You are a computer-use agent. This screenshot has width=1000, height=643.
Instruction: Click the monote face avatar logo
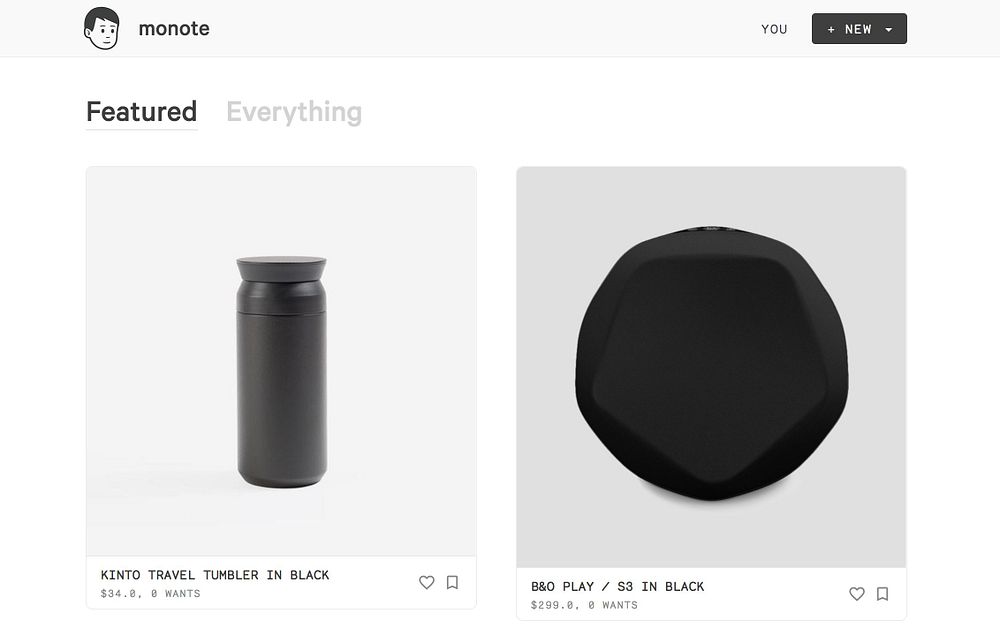click(102, 28)
